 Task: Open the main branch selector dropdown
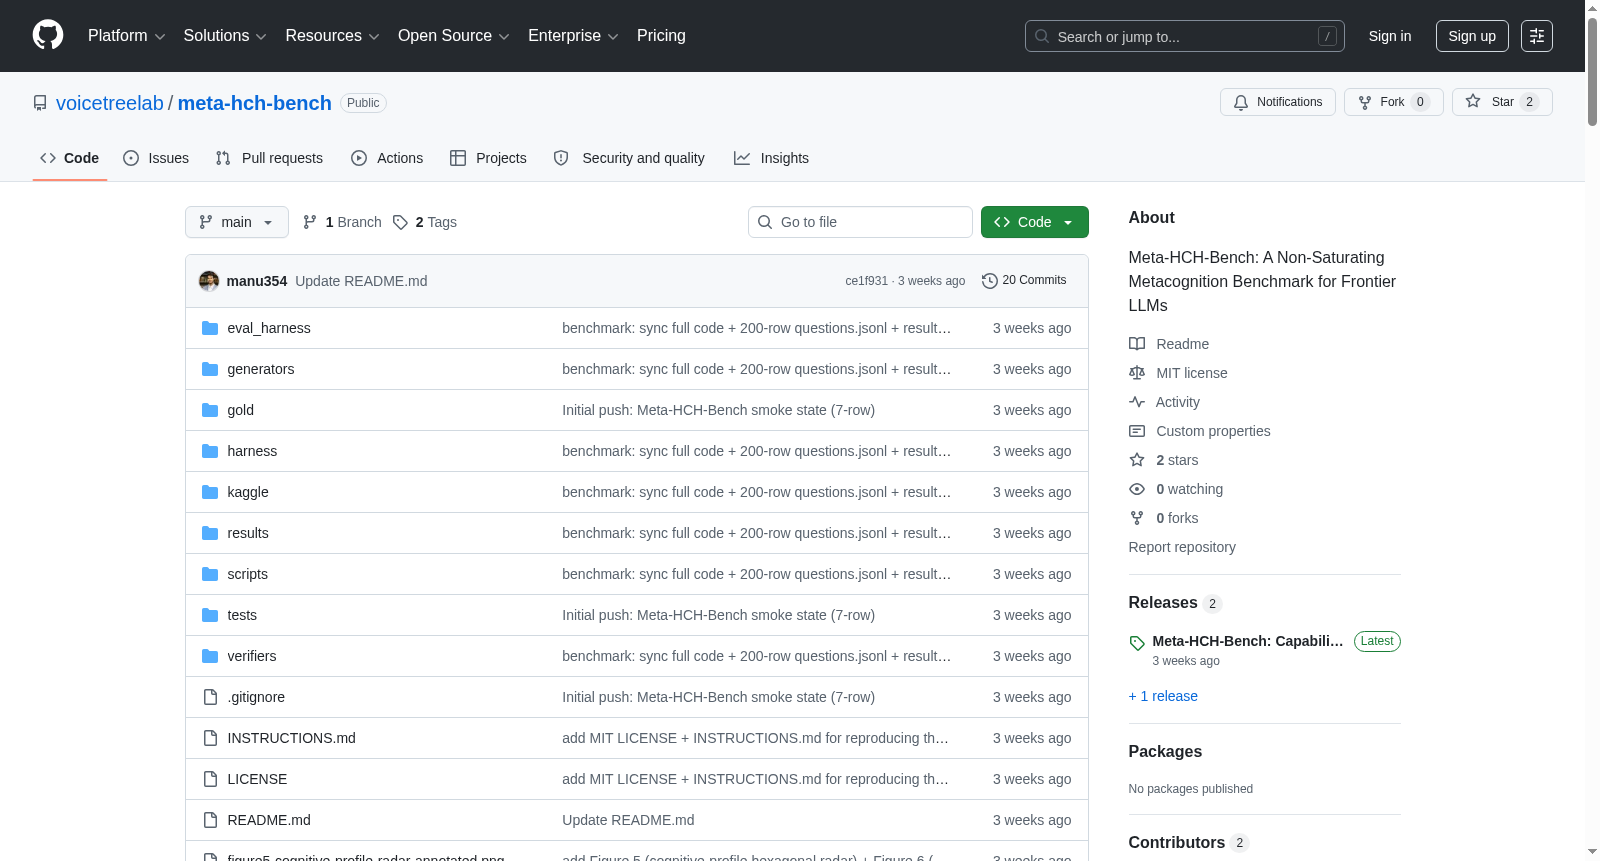[x=237, y=222]
